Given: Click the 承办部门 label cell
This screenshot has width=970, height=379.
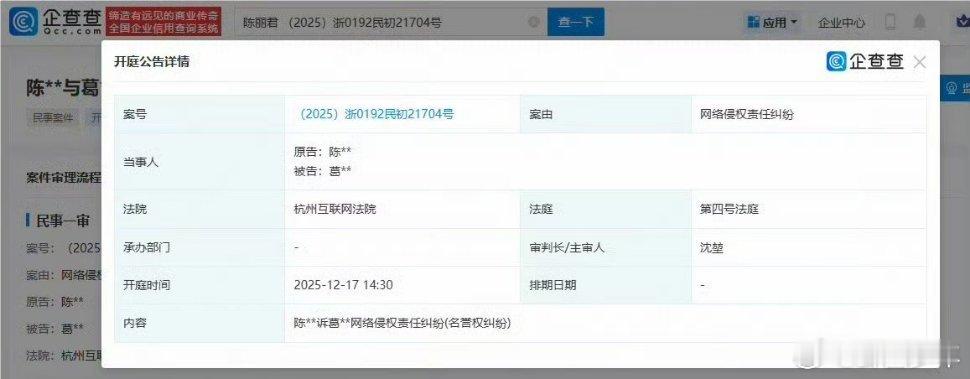Looking at the screenshot, I should point(199,247).
